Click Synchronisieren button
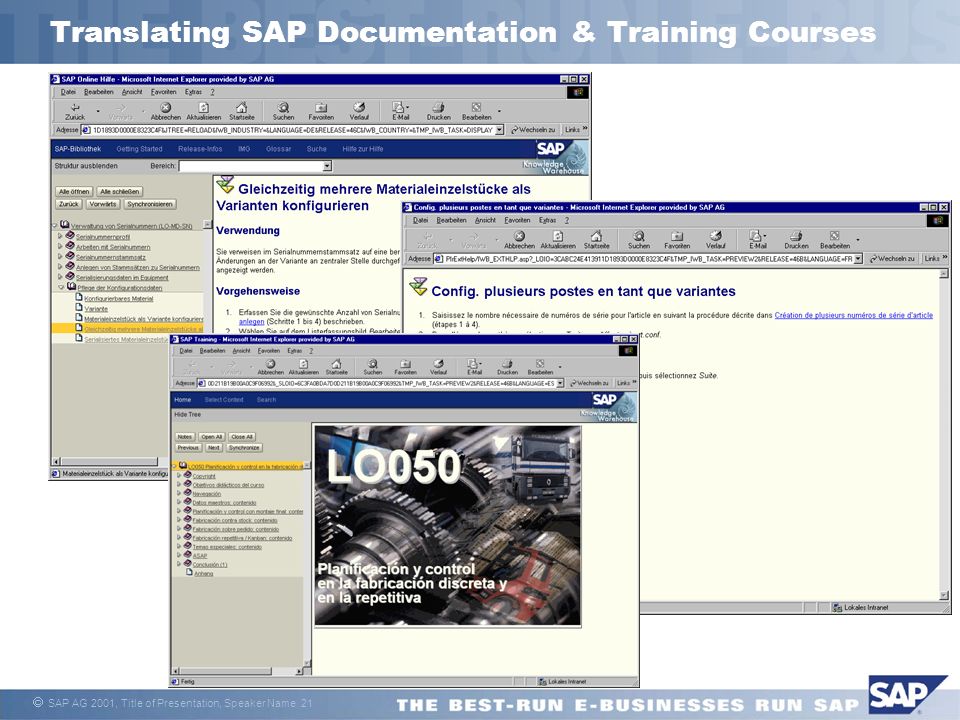Image resolution: width=960 pixels, height=720 pixels. pyautogui.click(x=150, y=204)
